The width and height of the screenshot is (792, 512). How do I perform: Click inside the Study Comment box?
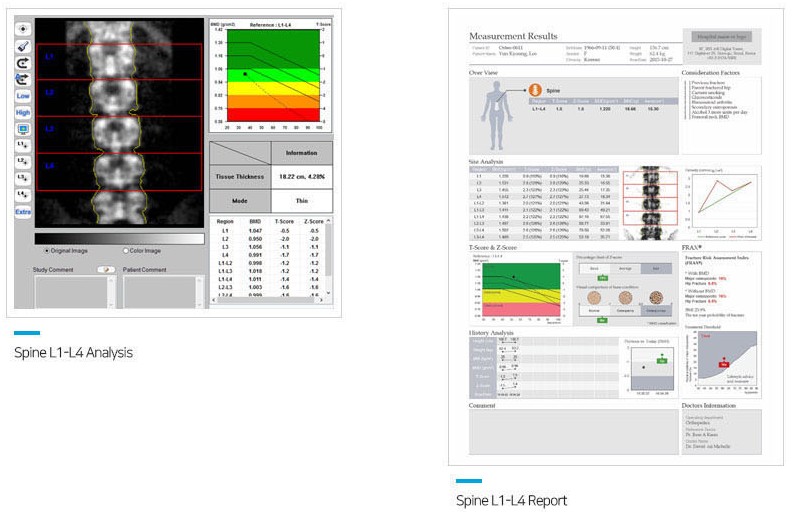(x=71, y=291)
